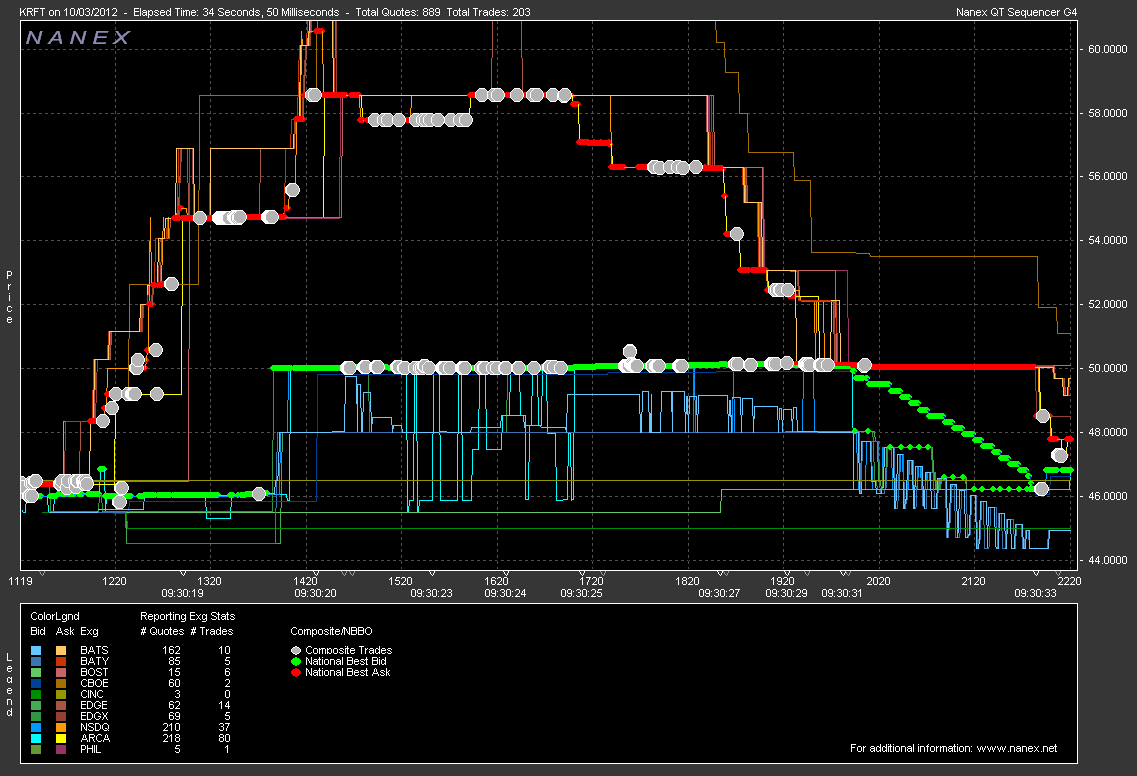Click the National Best Bid green marker
This screenshot has width=1137, height=776.
[x=295, y=661]
